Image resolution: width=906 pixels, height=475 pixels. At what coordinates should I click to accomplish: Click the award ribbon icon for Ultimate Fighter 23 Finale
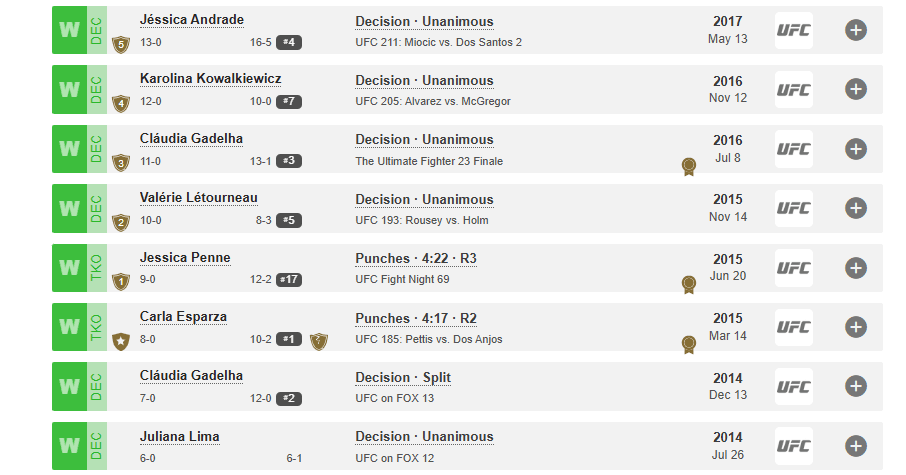pyautogui.click(x=689, y=167)
